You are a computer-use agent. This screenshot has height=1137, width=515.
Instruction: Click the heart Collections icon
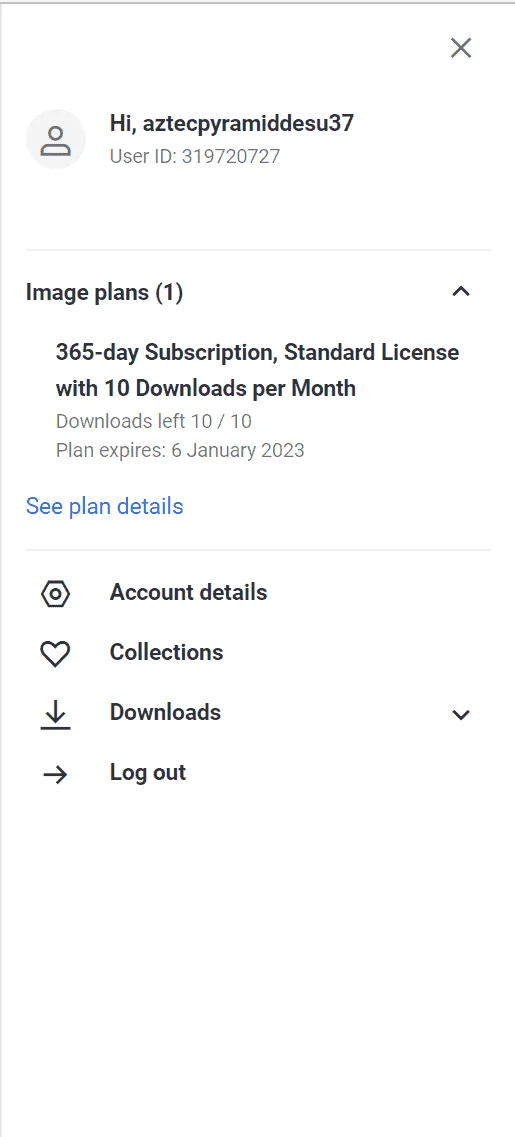[x=56, y=654]
